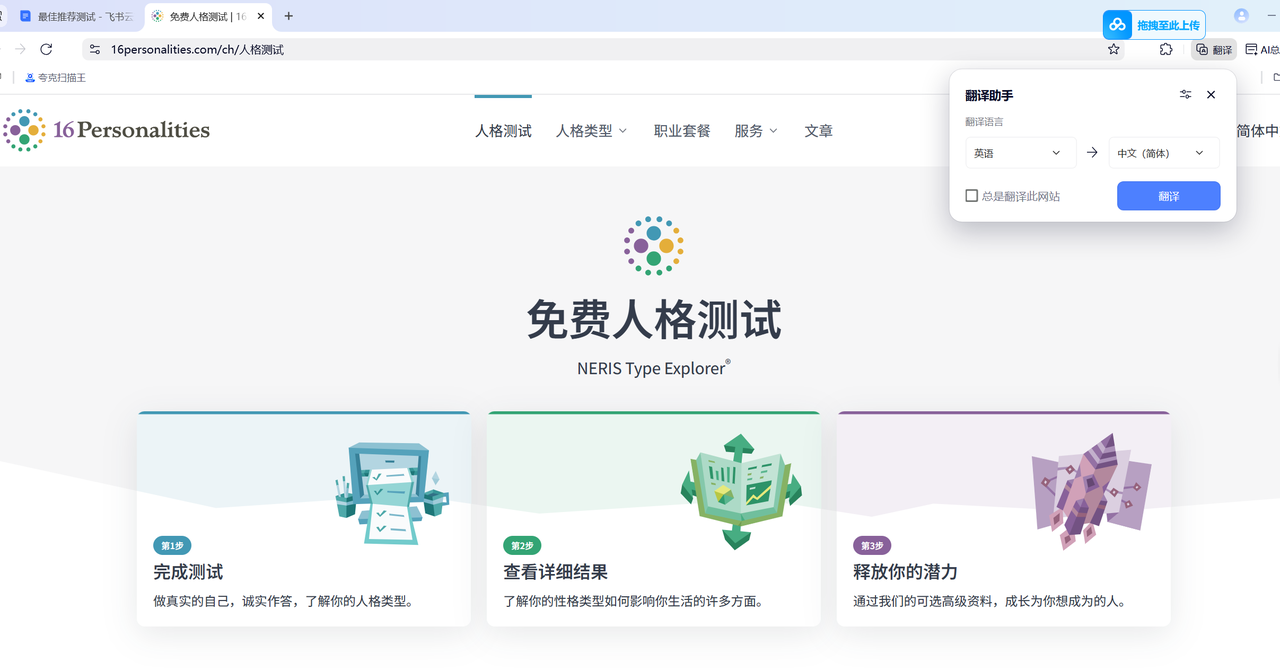Image resolution: width=1280 pixels, height=671 pixels.
Task: Reload the page with refresh icon
Action: 46,49
